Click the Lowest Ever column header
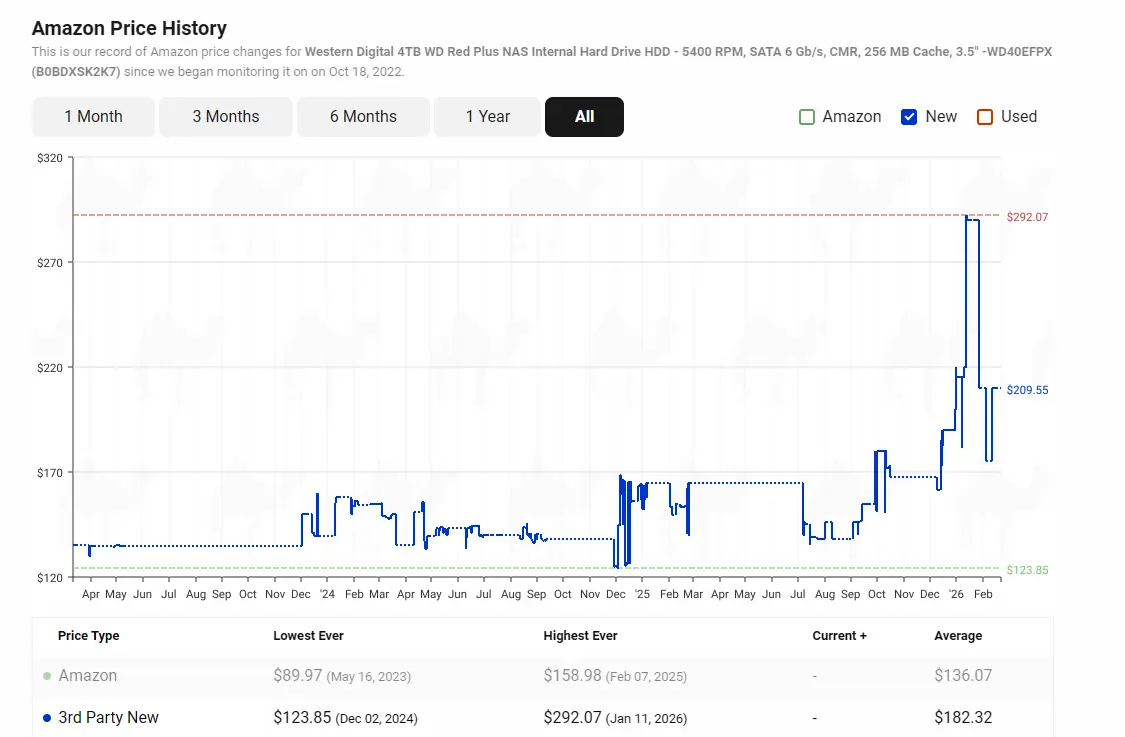This screenshot has width=1125, height=737. [308, 636]
